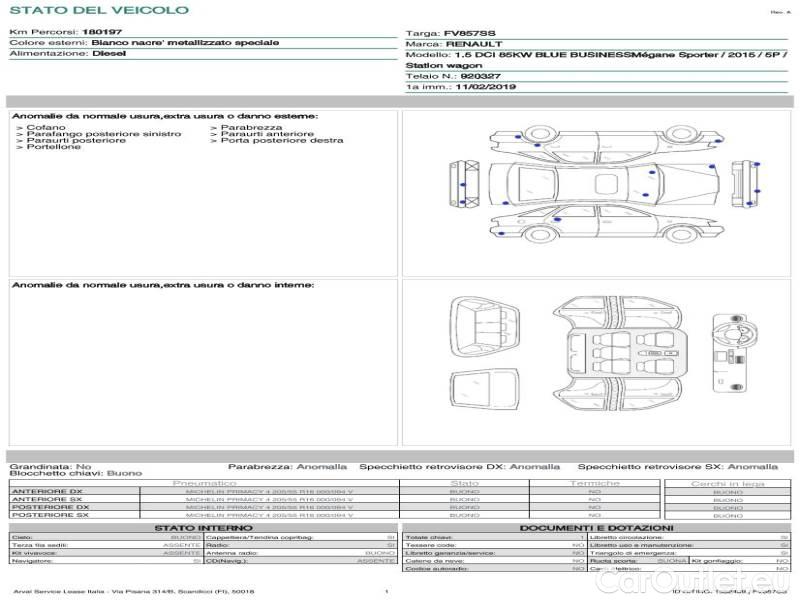This screenshot has width=800, height=600.
Task: Select the 'Porta posteriore destra' anomaly entry
Action: 282,140
